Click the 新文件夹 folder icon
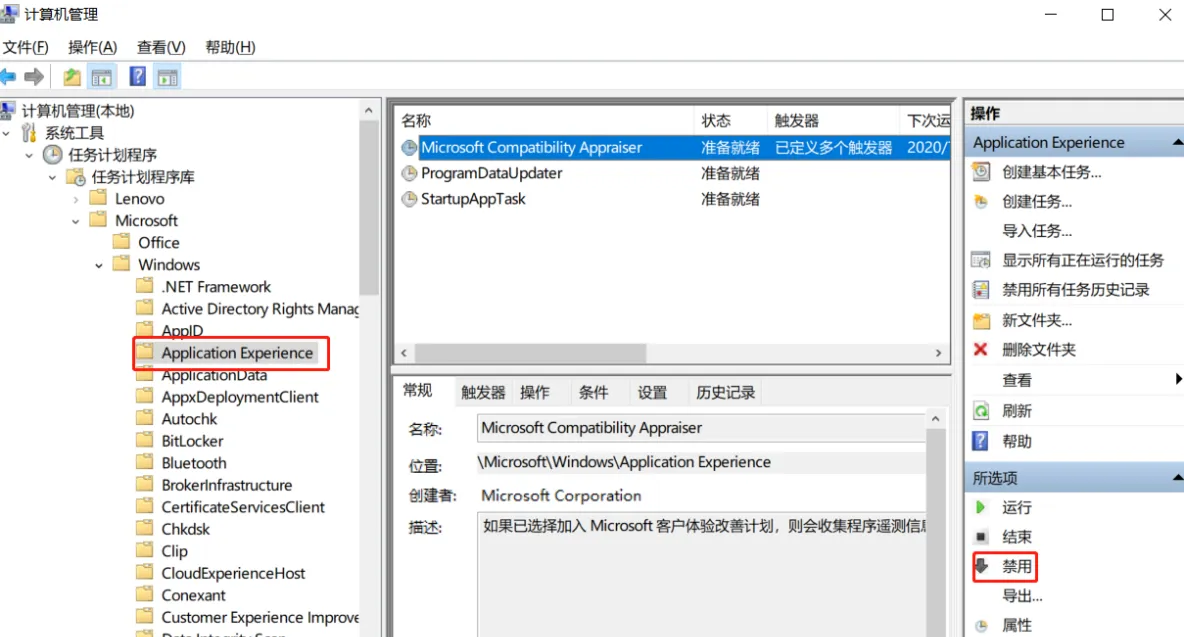This screenshot has height=637, width=1184. point(981,321)
